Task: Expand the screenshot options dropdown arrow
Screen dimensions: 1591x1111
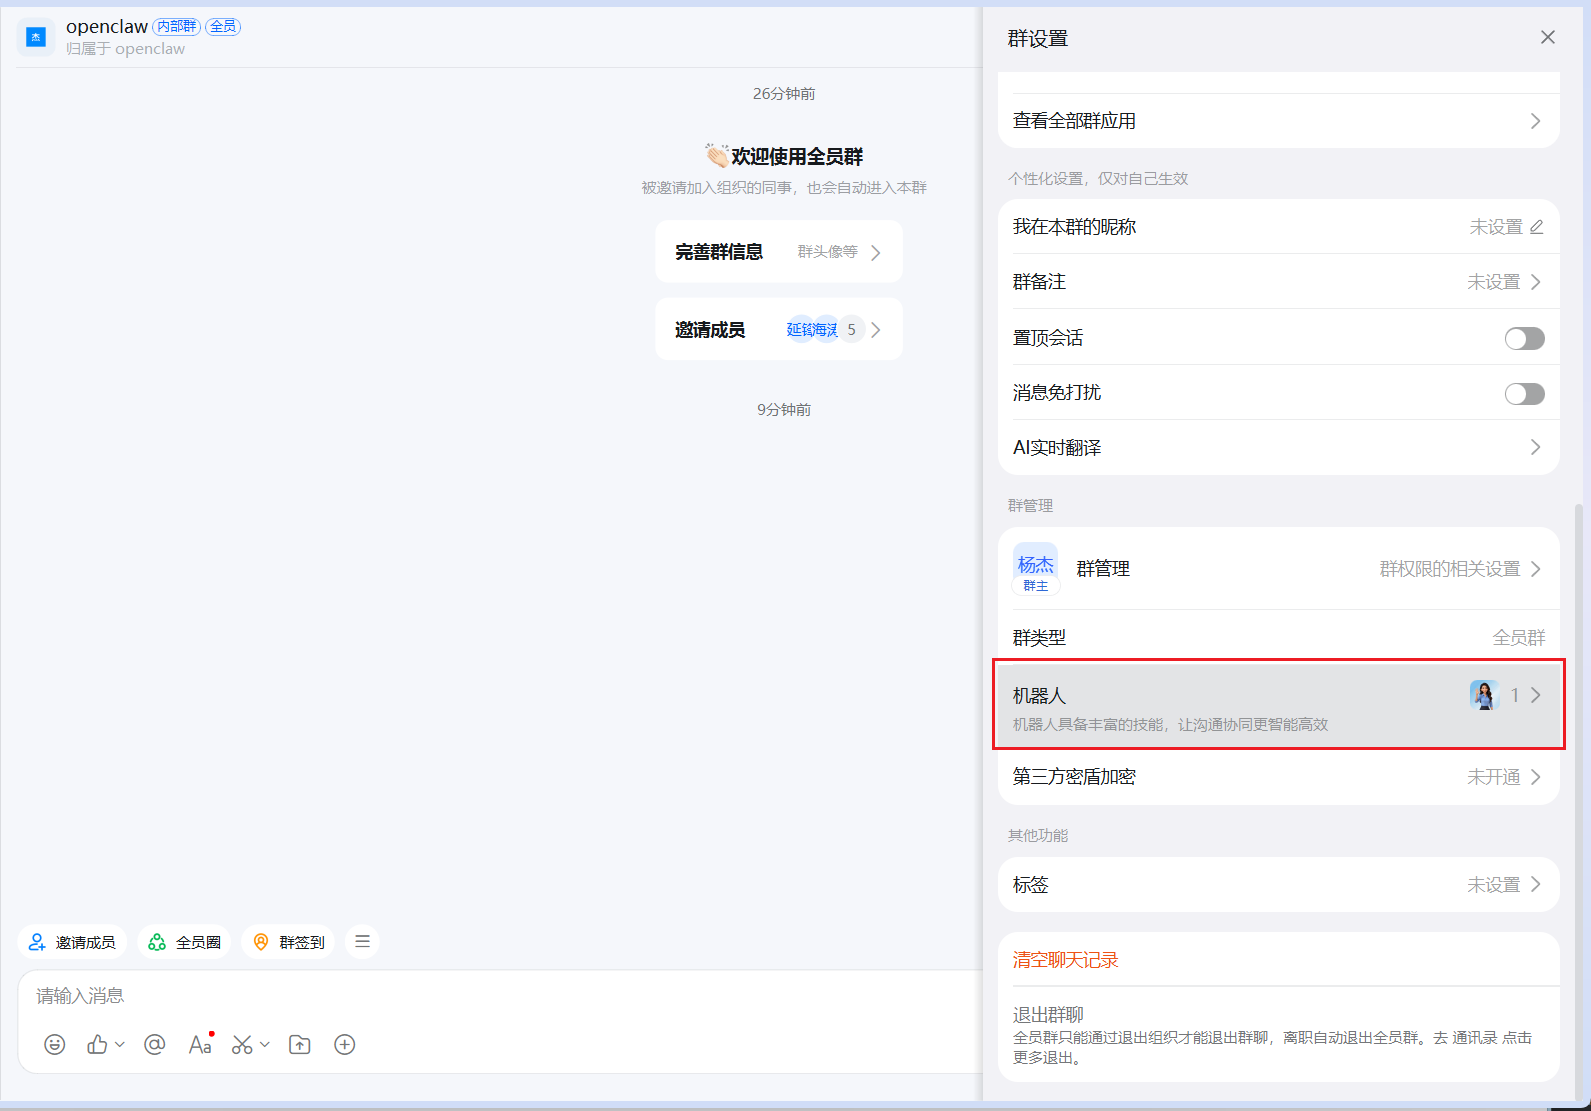Action: (x=265, y=1045)
